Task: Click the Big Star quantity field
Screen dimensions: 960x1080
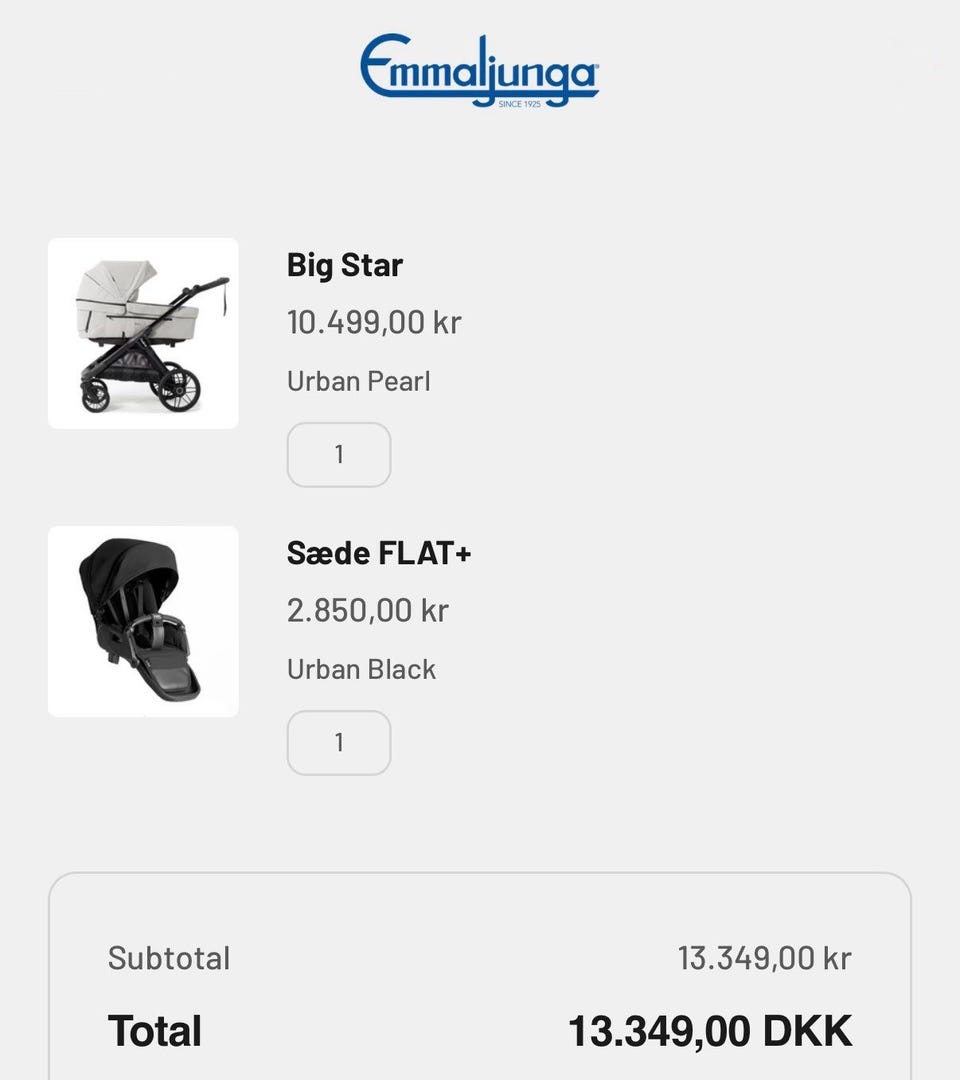Action: [x=339, y=455]
